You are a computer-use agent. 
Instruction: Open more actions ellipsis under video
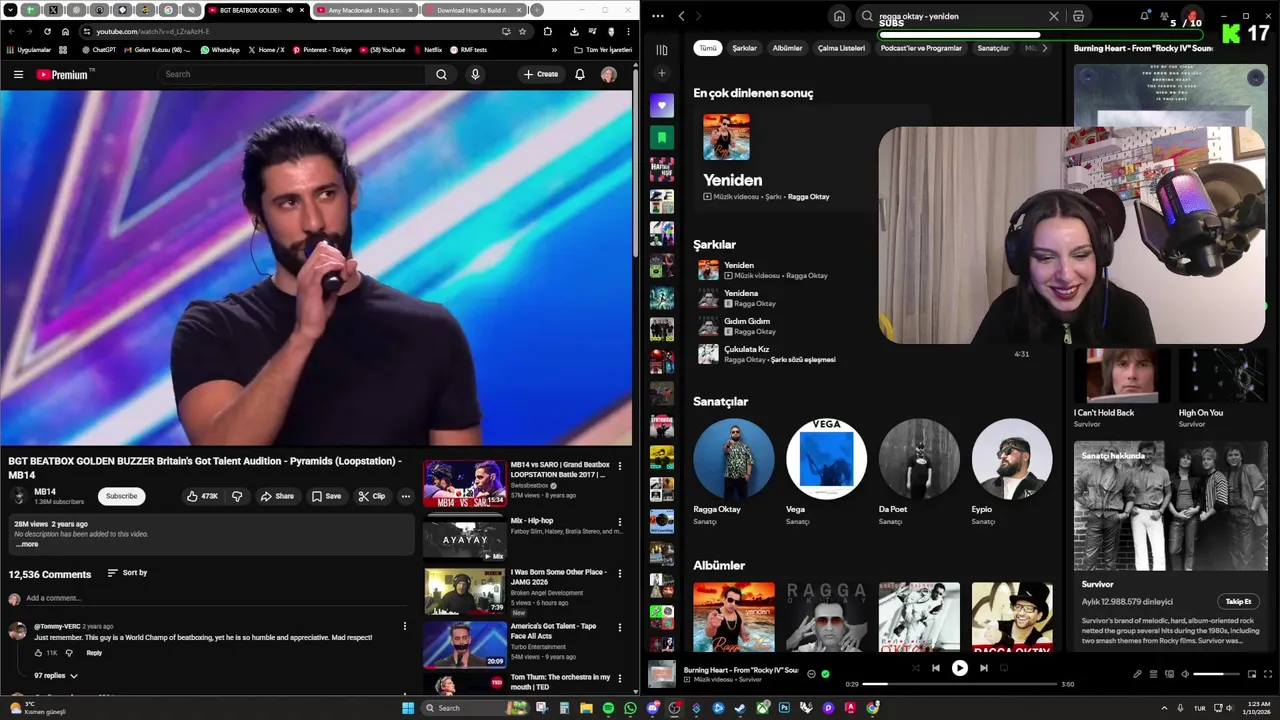click(405, 496)
